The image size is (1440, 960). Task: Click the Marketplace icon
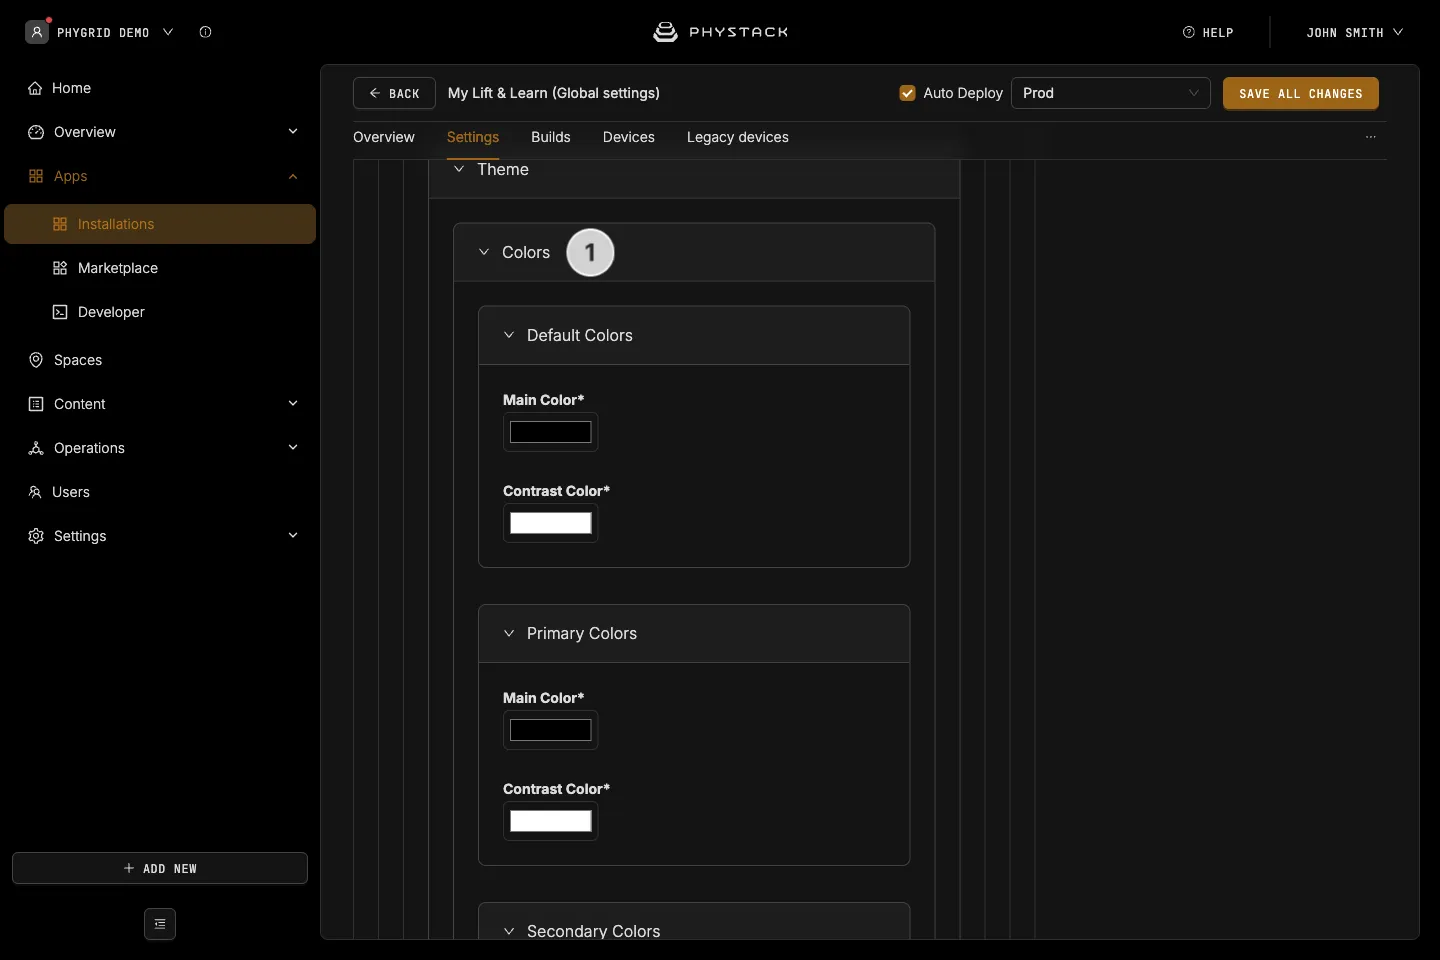click(60, 268)
